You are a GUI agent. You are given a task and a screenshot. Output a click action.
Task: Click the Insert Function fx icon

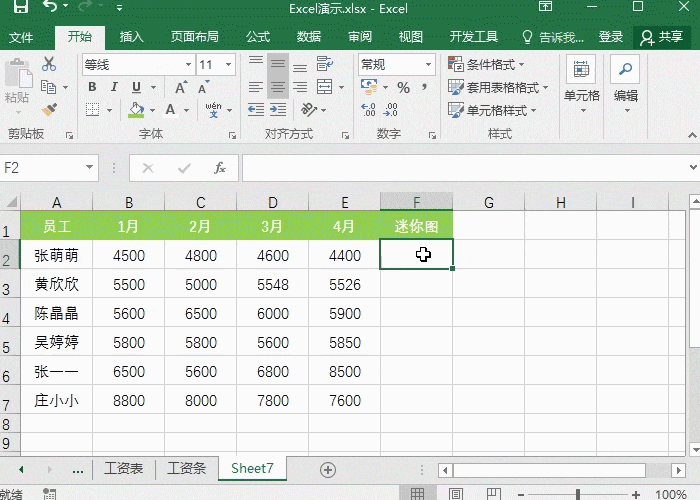220,168
